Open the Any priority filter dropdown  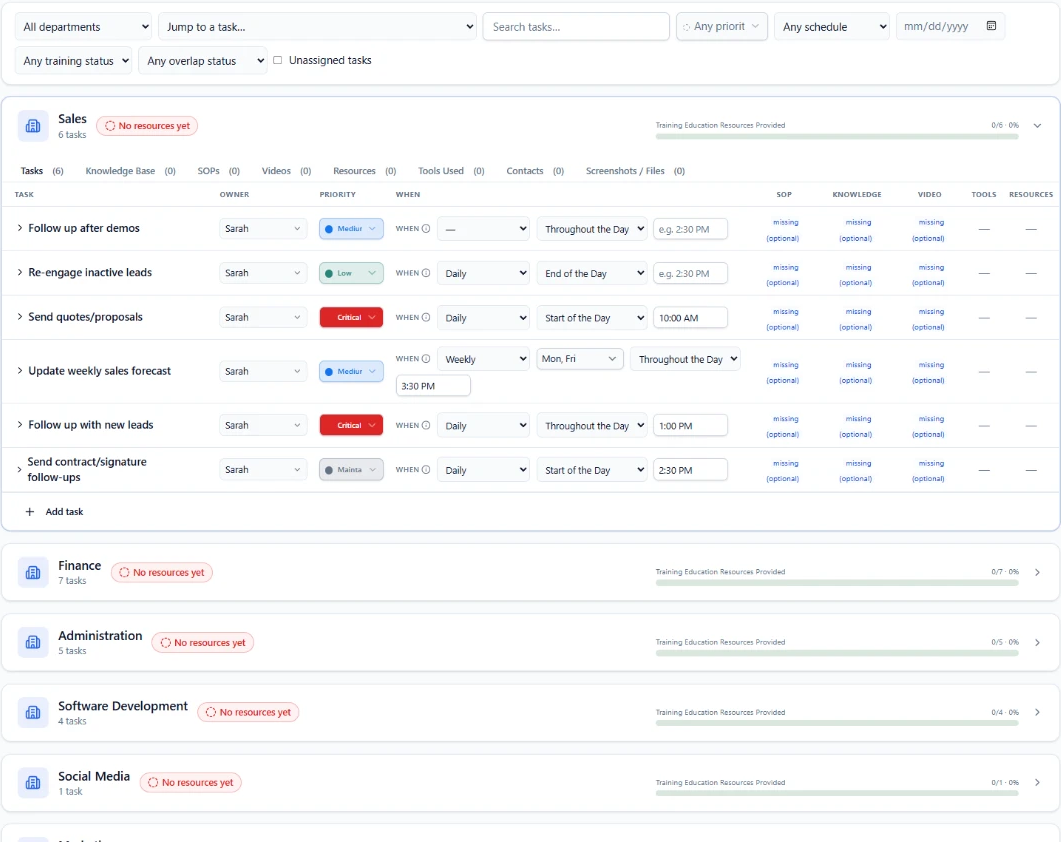tap(721, 26)
